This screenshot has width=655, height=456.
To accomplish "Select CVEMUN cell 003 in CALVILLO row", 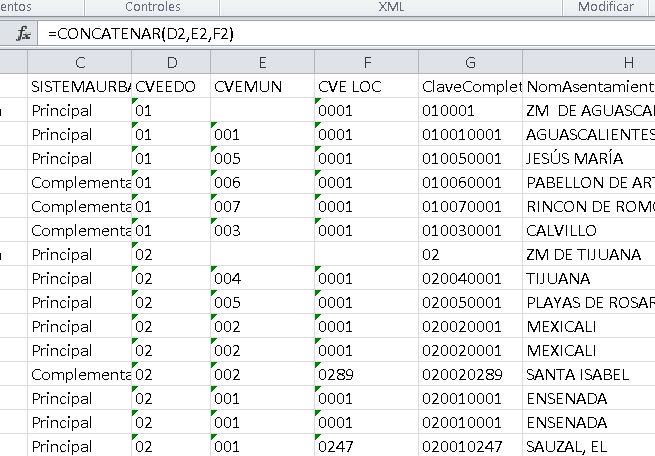I will tap(262, 231).
